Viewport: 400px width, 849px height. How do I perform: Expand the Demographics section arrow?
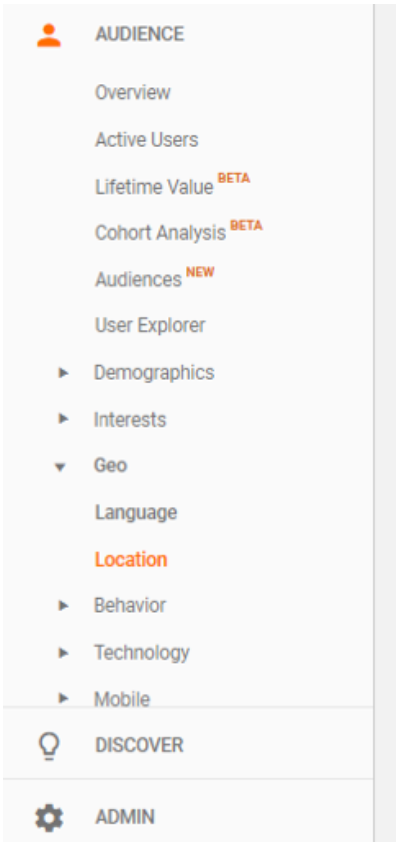[x=63, y=373]
